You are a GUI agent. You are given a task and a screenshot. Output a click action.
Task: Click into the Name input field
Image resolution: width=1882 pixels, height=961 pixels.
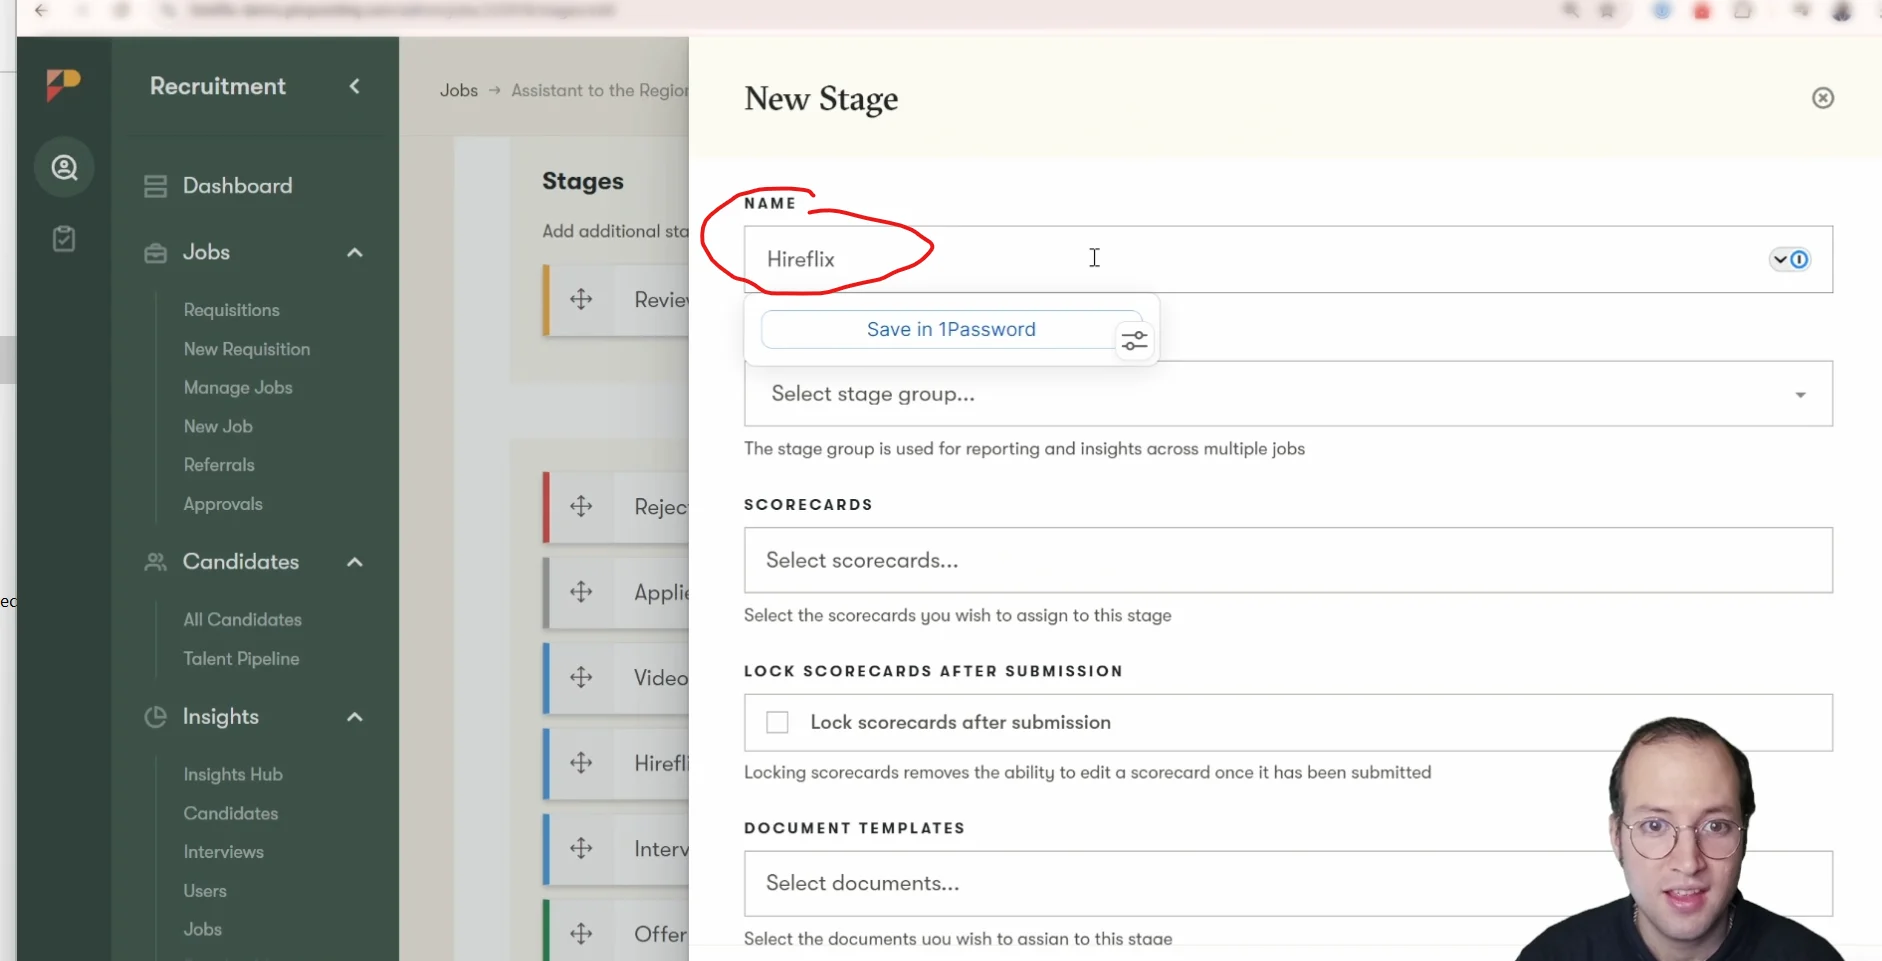pos(1288,259)
